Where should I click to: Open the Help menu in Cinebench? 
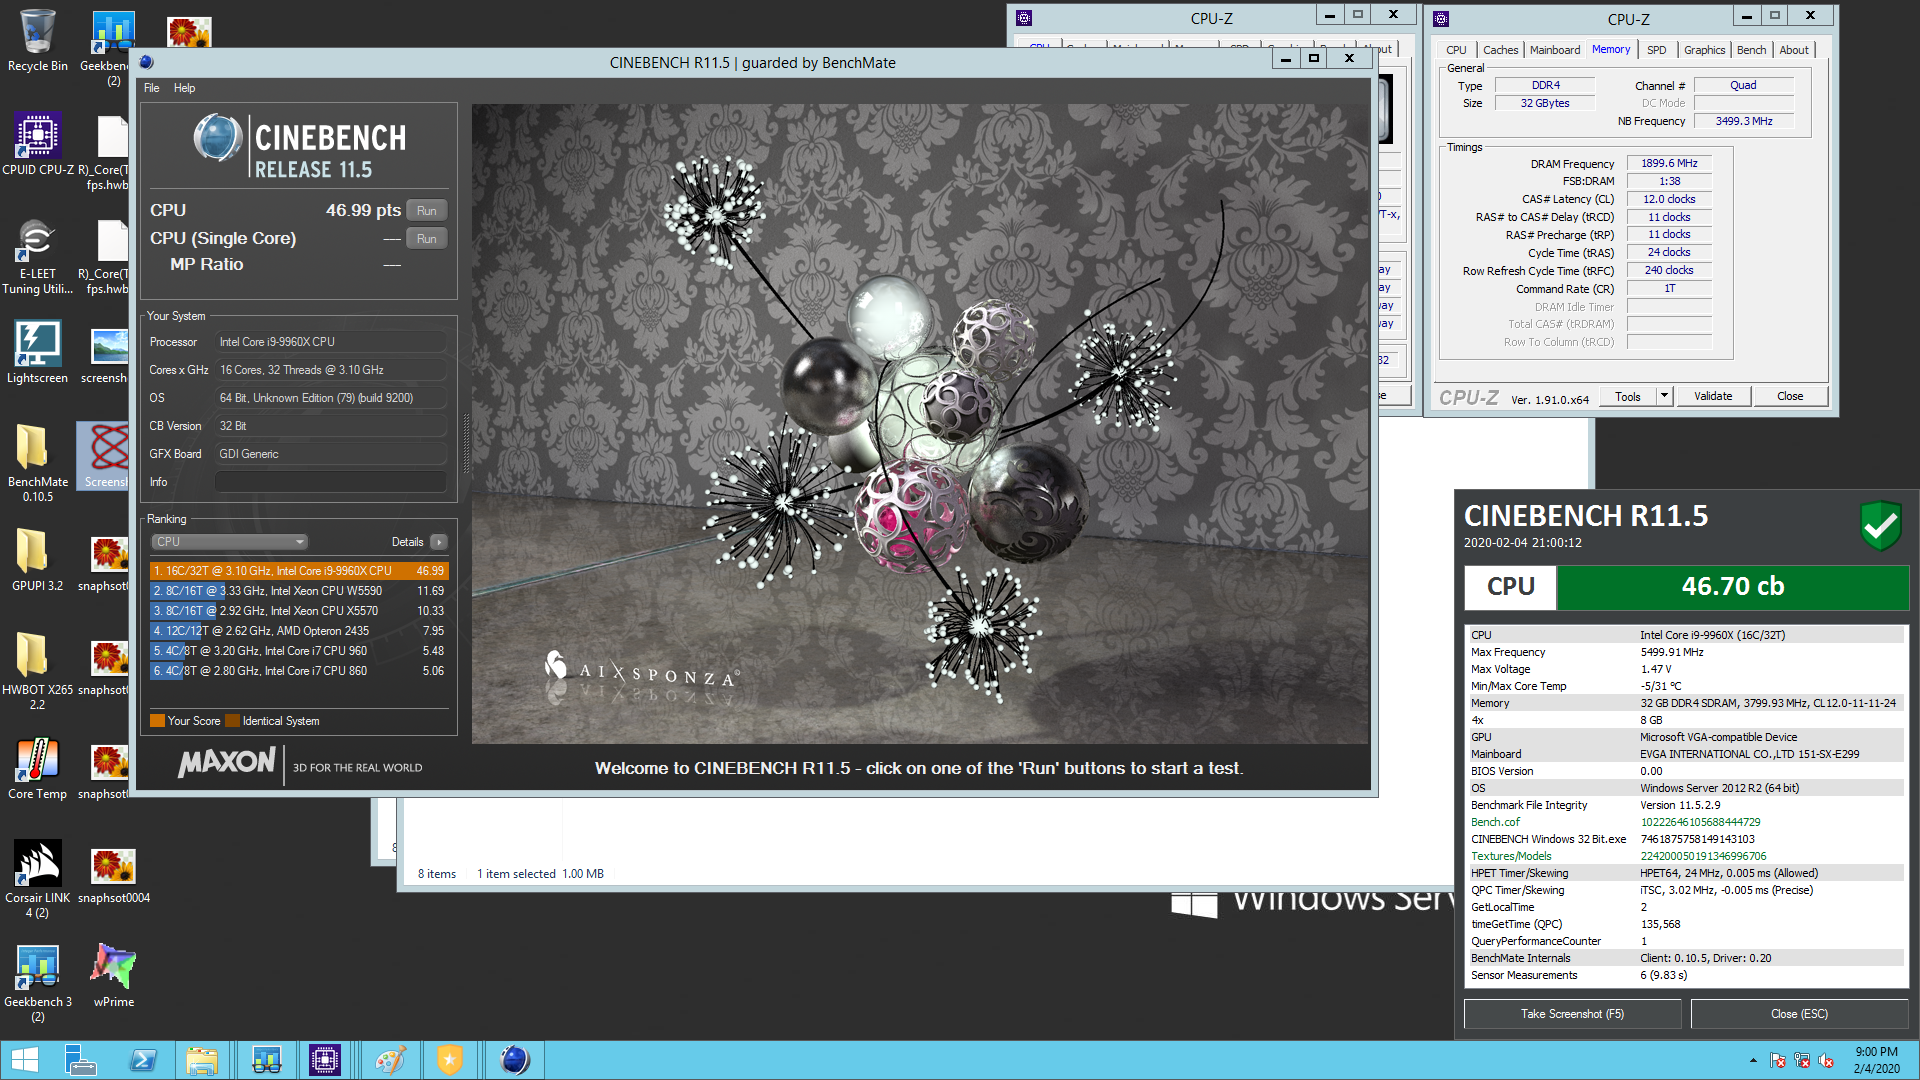(x=184, y=88)
